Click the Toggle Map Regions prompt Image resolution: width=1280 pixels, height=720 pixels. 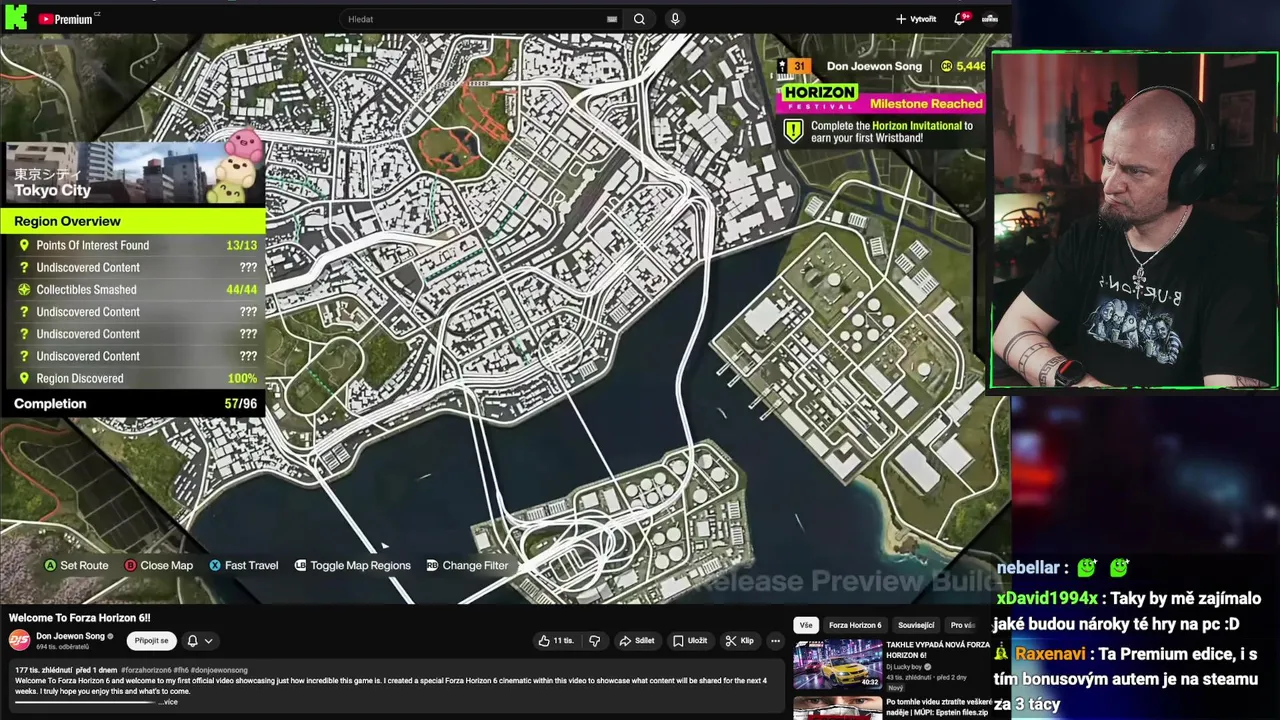[352, 566]
